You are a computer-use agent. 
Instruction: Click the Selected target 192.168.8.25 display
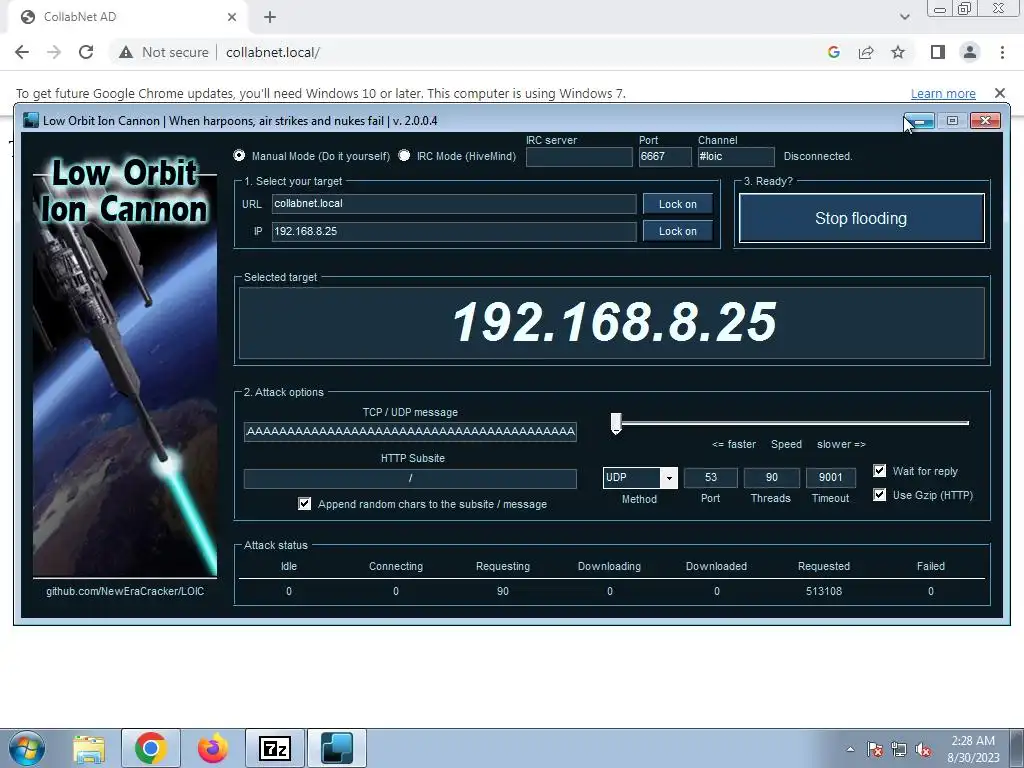pos(613,323)
